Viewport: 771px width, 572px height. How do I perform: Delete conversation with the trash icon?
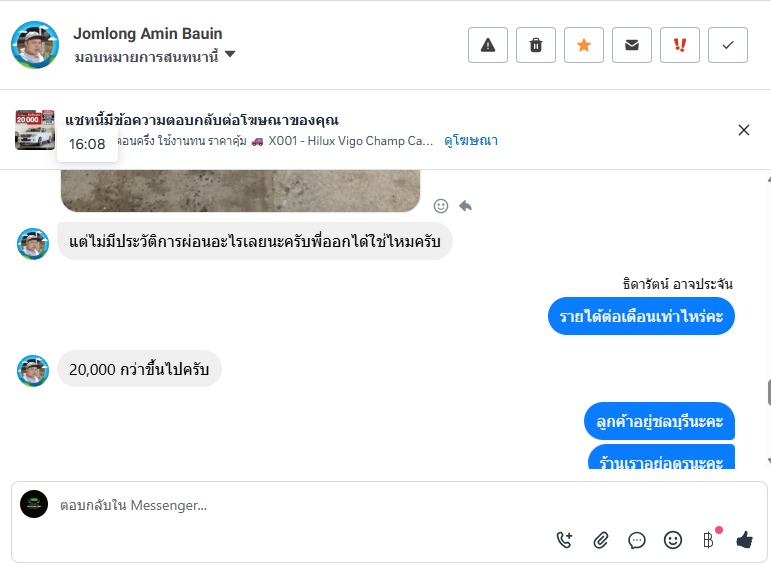coord(536,45)
